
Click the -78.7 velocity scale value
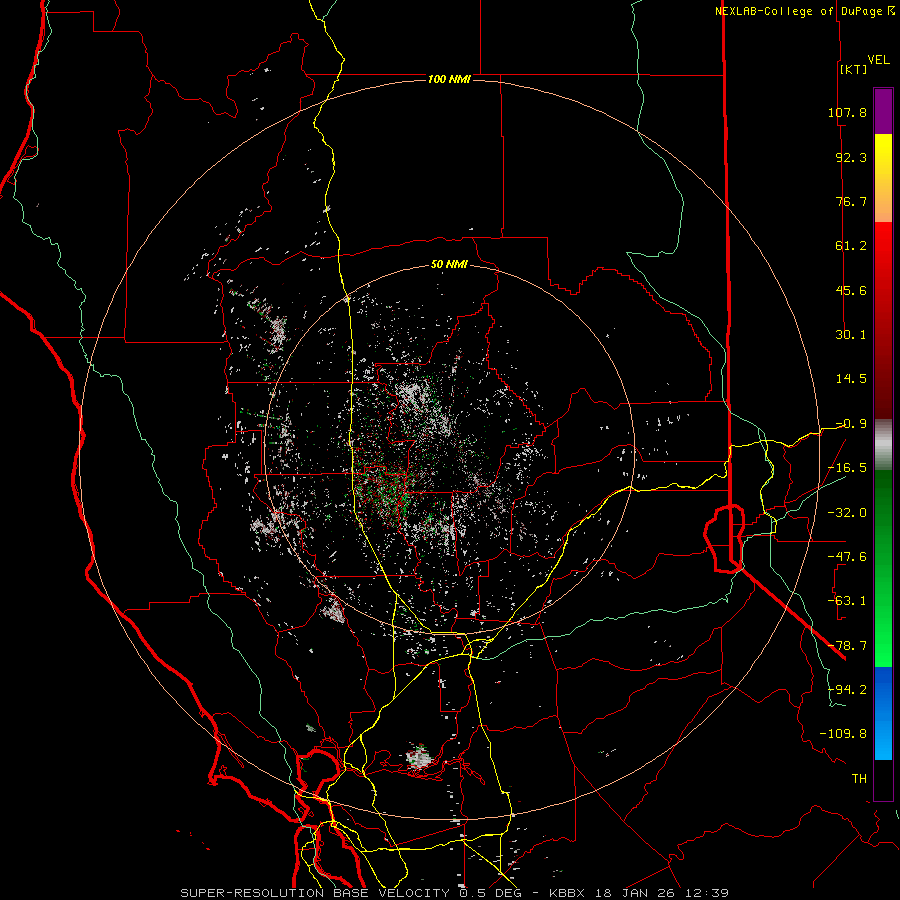(x=847, y=646)
